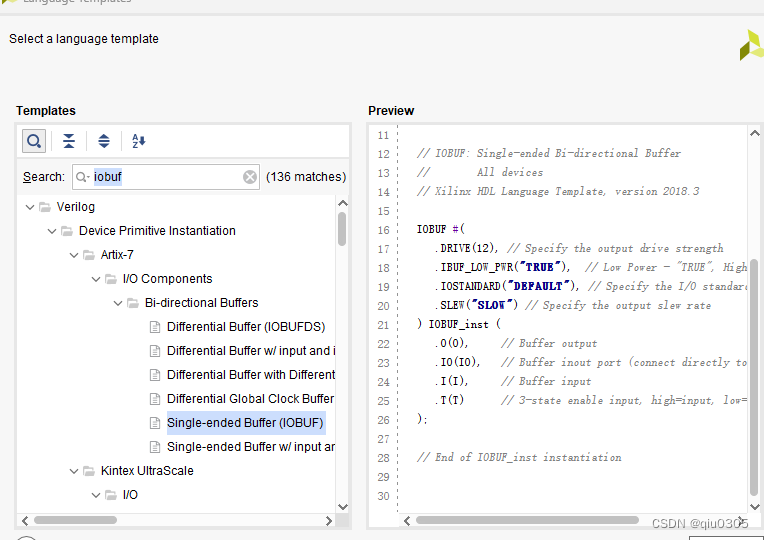Image resolution: width=764 pixels, height=540 pixels.
Task: Collapse Bi-directional Buffers chevron
Action: pyautogui.click(x=117, y=303)
